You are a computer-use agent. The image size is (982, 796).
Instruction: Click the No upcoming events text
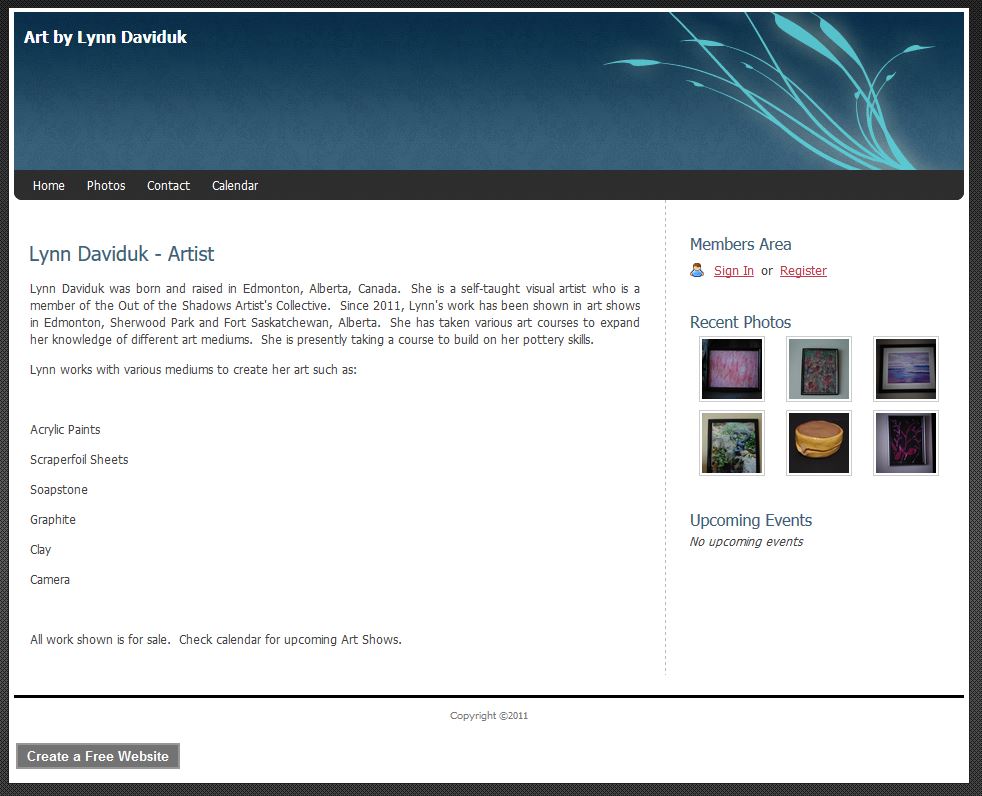(746, 542)
